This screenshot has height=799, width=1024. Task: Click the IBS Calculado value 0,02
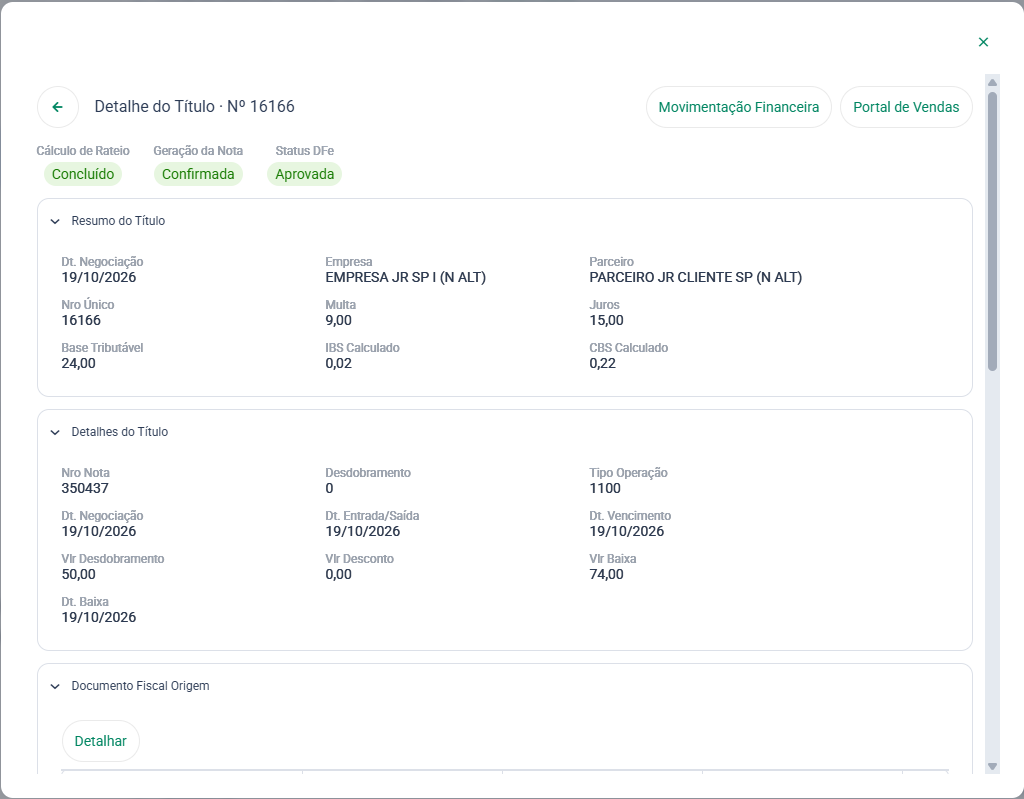point(338,363)
